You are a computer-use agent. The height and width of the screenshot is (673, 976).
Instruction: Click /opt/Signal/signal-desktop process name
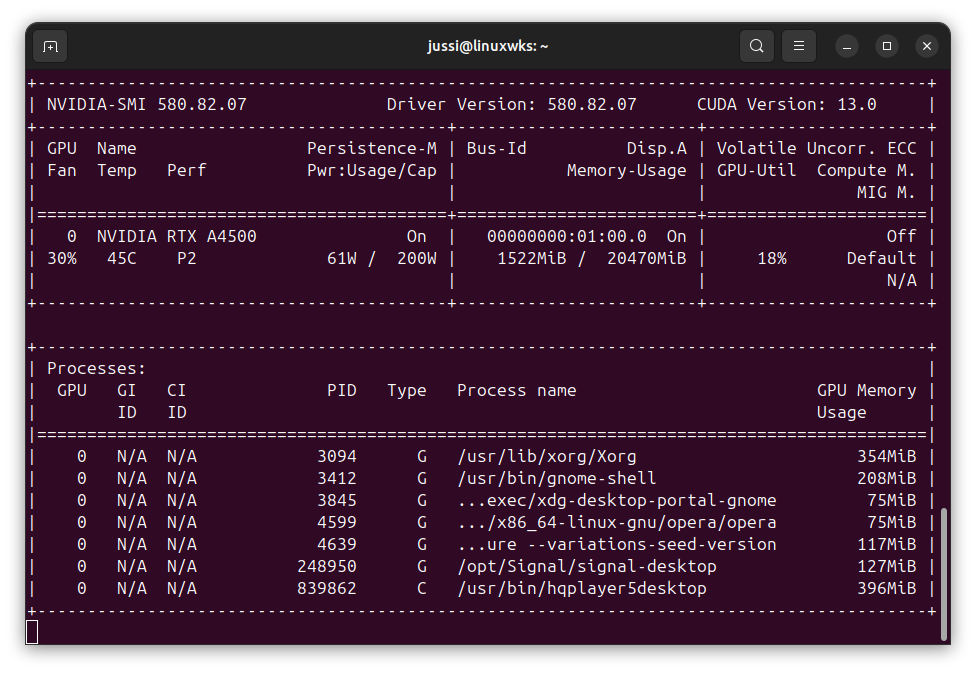click(587, 567)
